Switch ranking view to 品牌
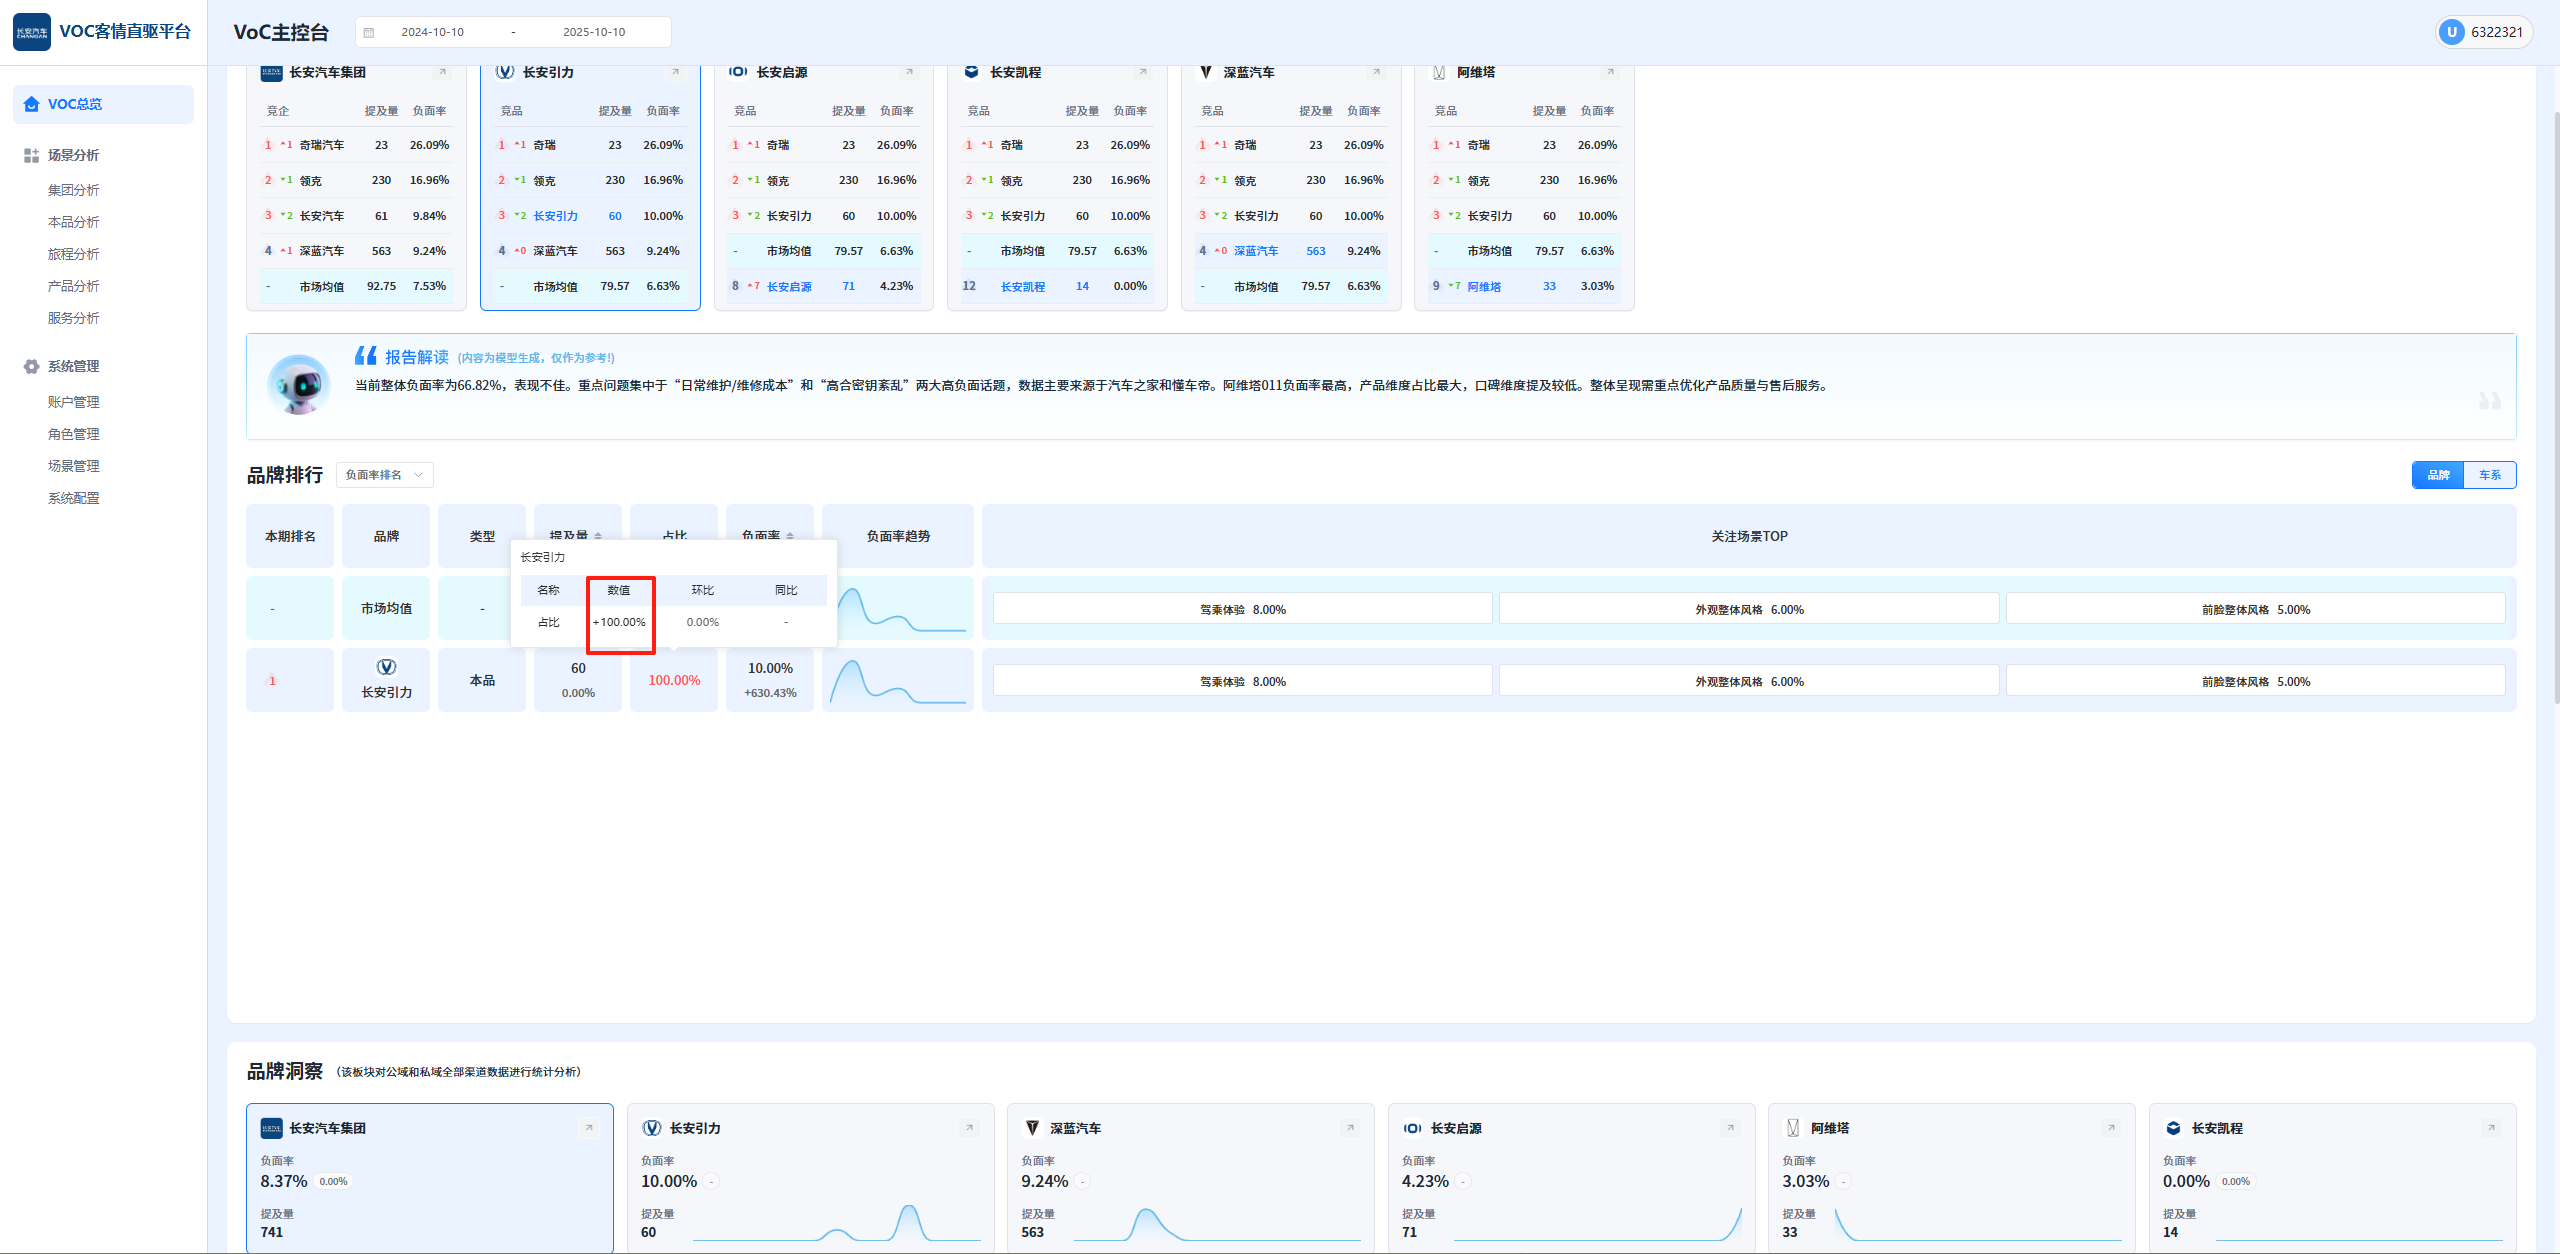The width and height of the screenshot is (2560, 1254). coord(2438,475)
